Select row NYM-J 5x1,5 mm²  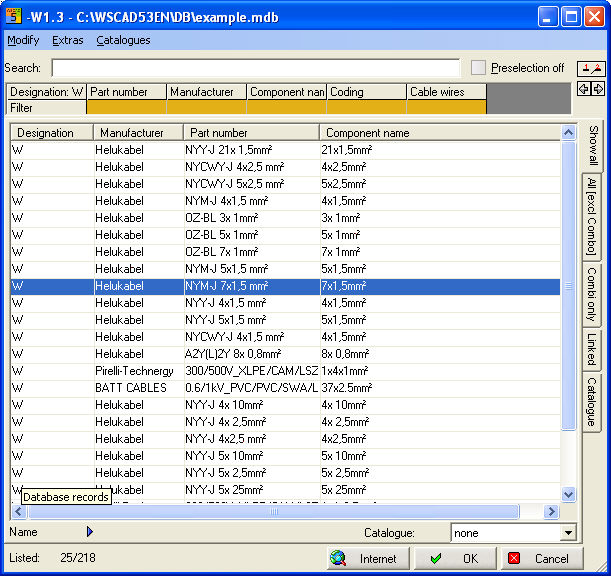(285, 269)
